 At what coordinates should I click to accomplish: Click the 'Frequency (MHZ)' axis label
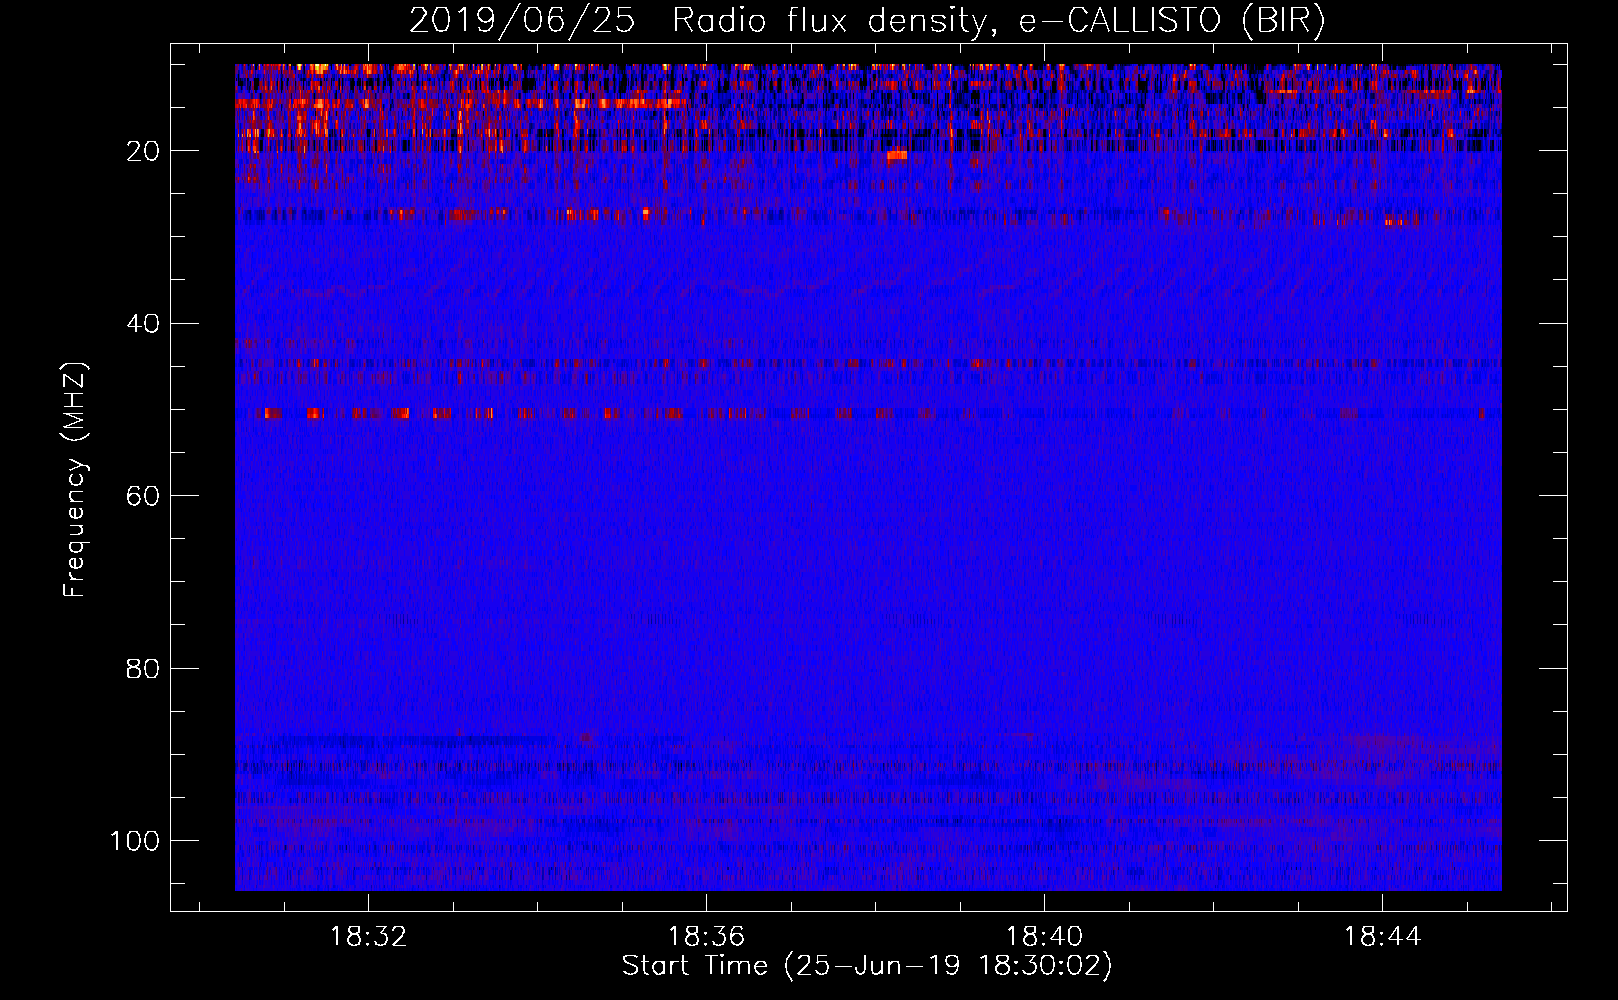(x=75, y=479)
